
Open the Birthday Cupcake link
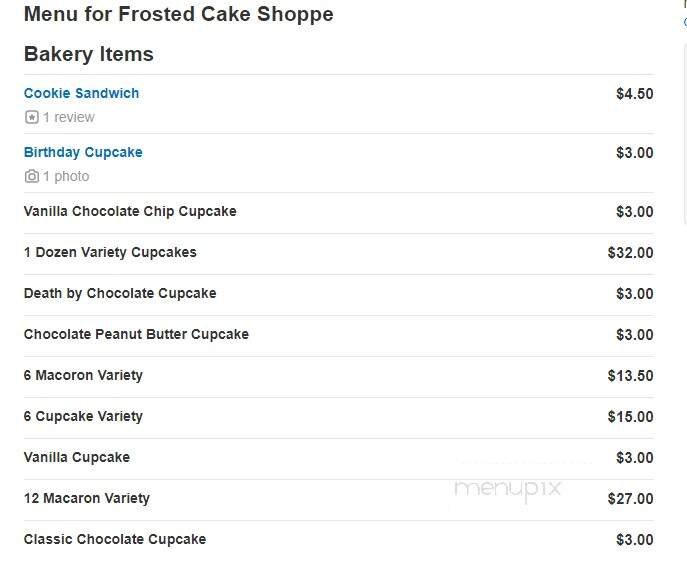(x=83, y=152)
